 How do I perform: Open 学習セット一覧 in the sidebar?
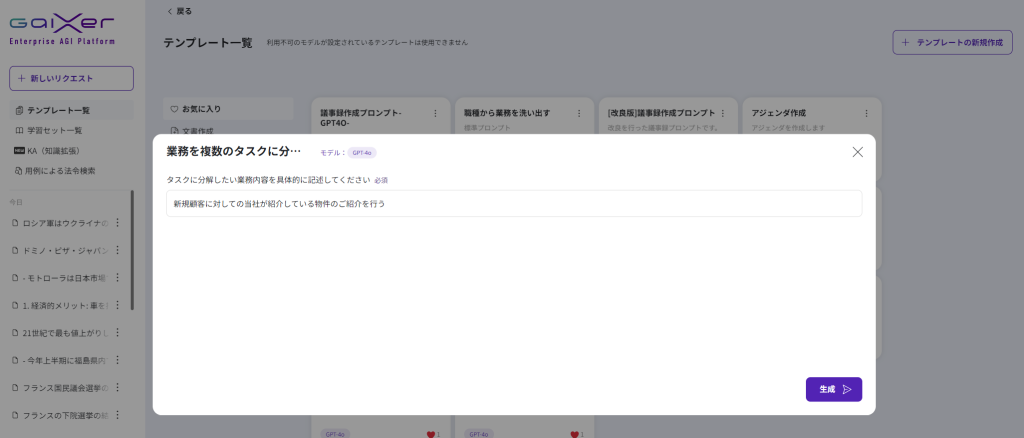pyautogui.click(x=55, y=130)
